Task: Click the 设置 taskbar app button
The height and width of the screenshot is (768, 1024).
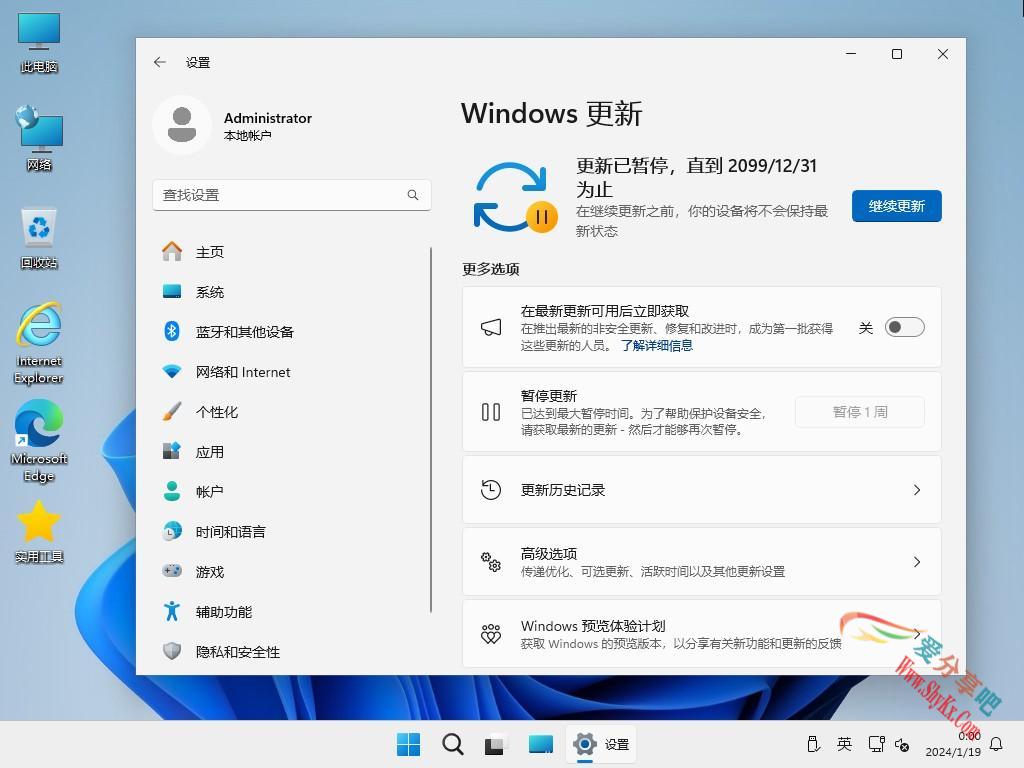Action: coord(601,744)
